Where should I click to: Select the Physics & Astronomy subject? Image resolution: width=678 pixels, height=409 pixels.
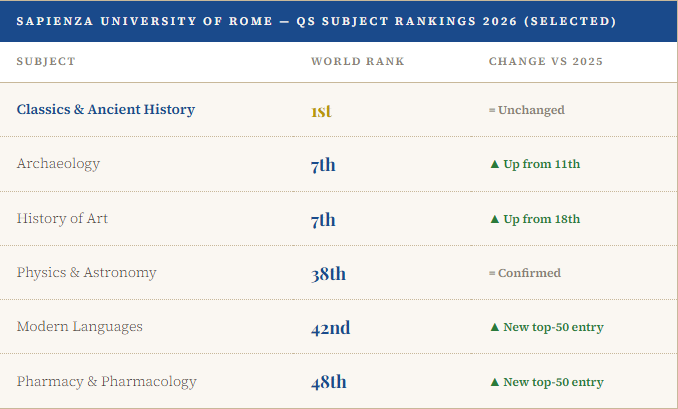[x=87, y=272]
